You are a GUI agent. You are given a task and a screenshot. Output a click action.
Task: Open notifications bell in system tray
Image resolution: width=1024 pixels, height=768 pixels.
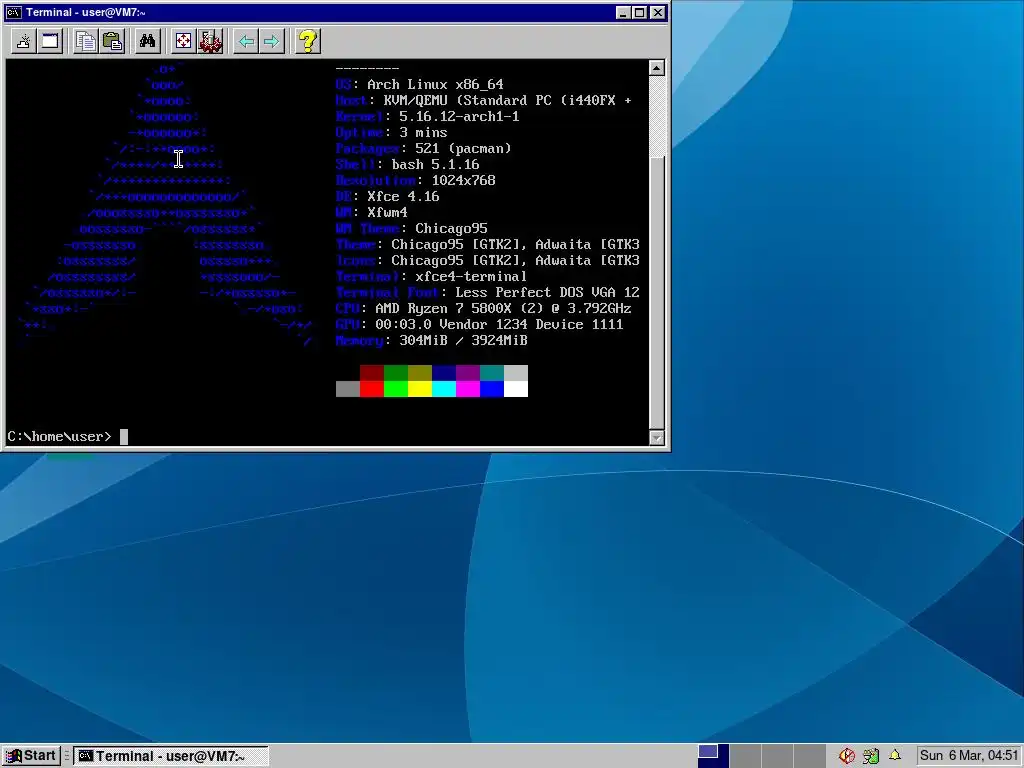click(x=895, y=756)
